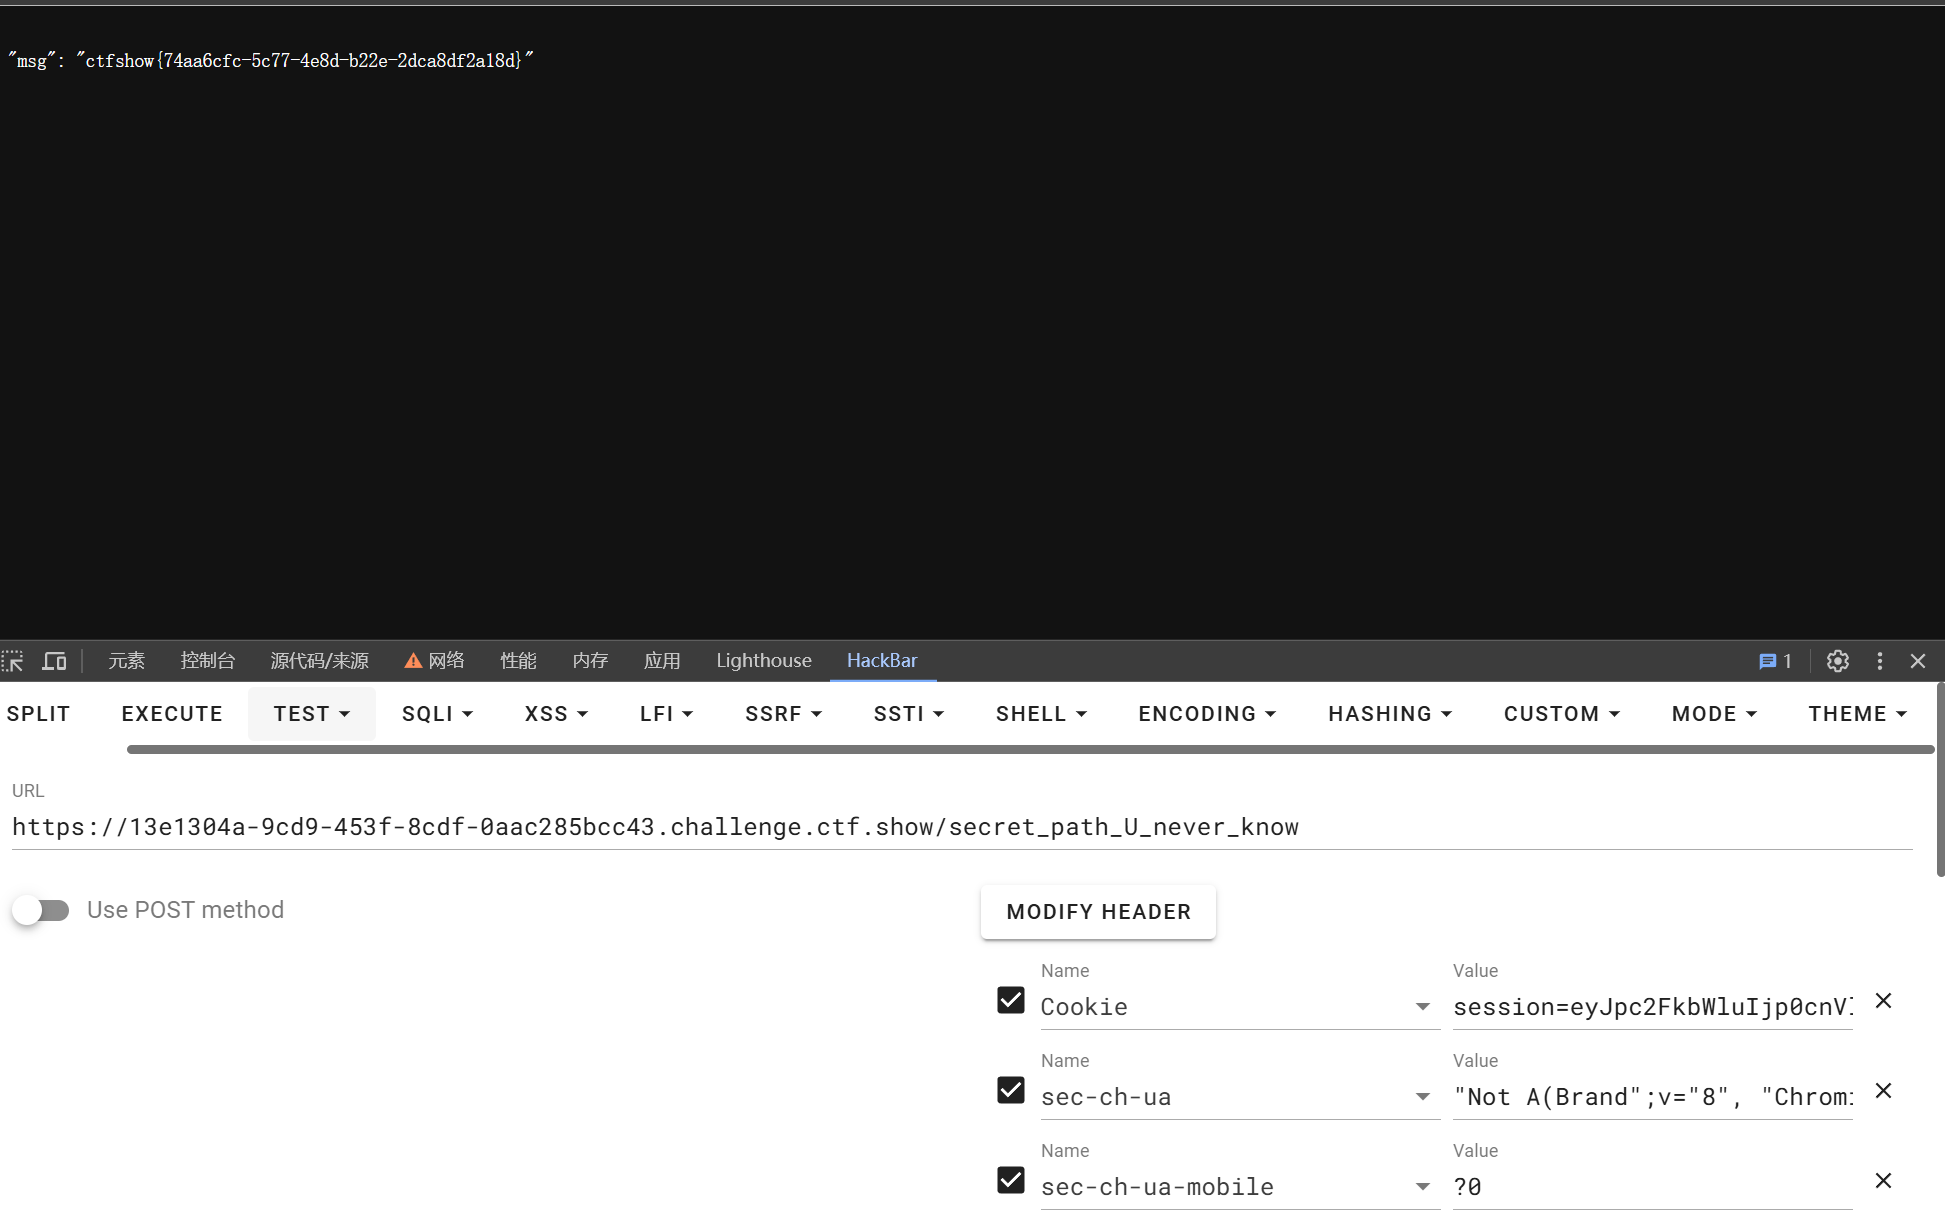Remove the Cookie header row
The width and height of the screenshot is (1945, 1215).
click(x=1883, y=1001)
